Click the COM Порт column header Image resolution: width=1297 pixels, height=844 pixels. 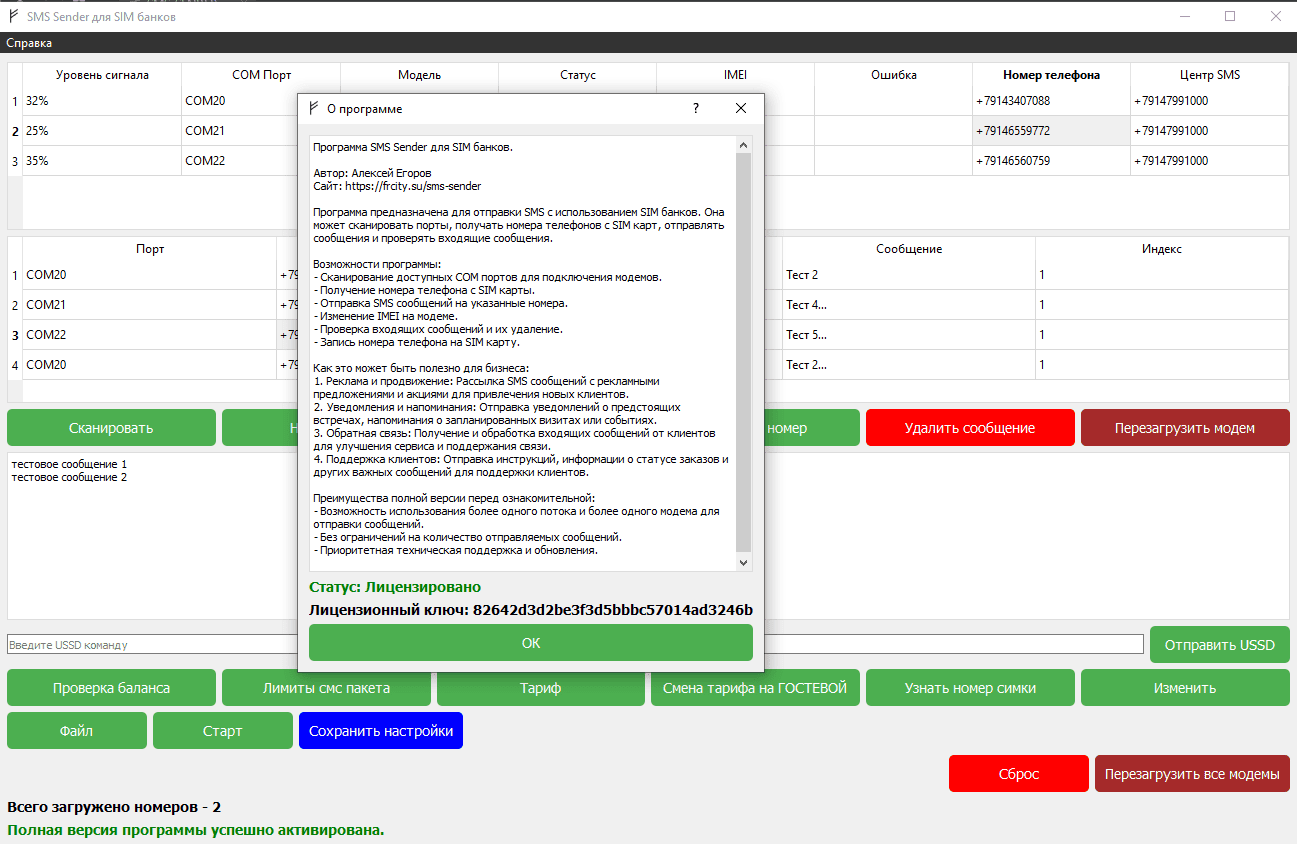point(261,75)
